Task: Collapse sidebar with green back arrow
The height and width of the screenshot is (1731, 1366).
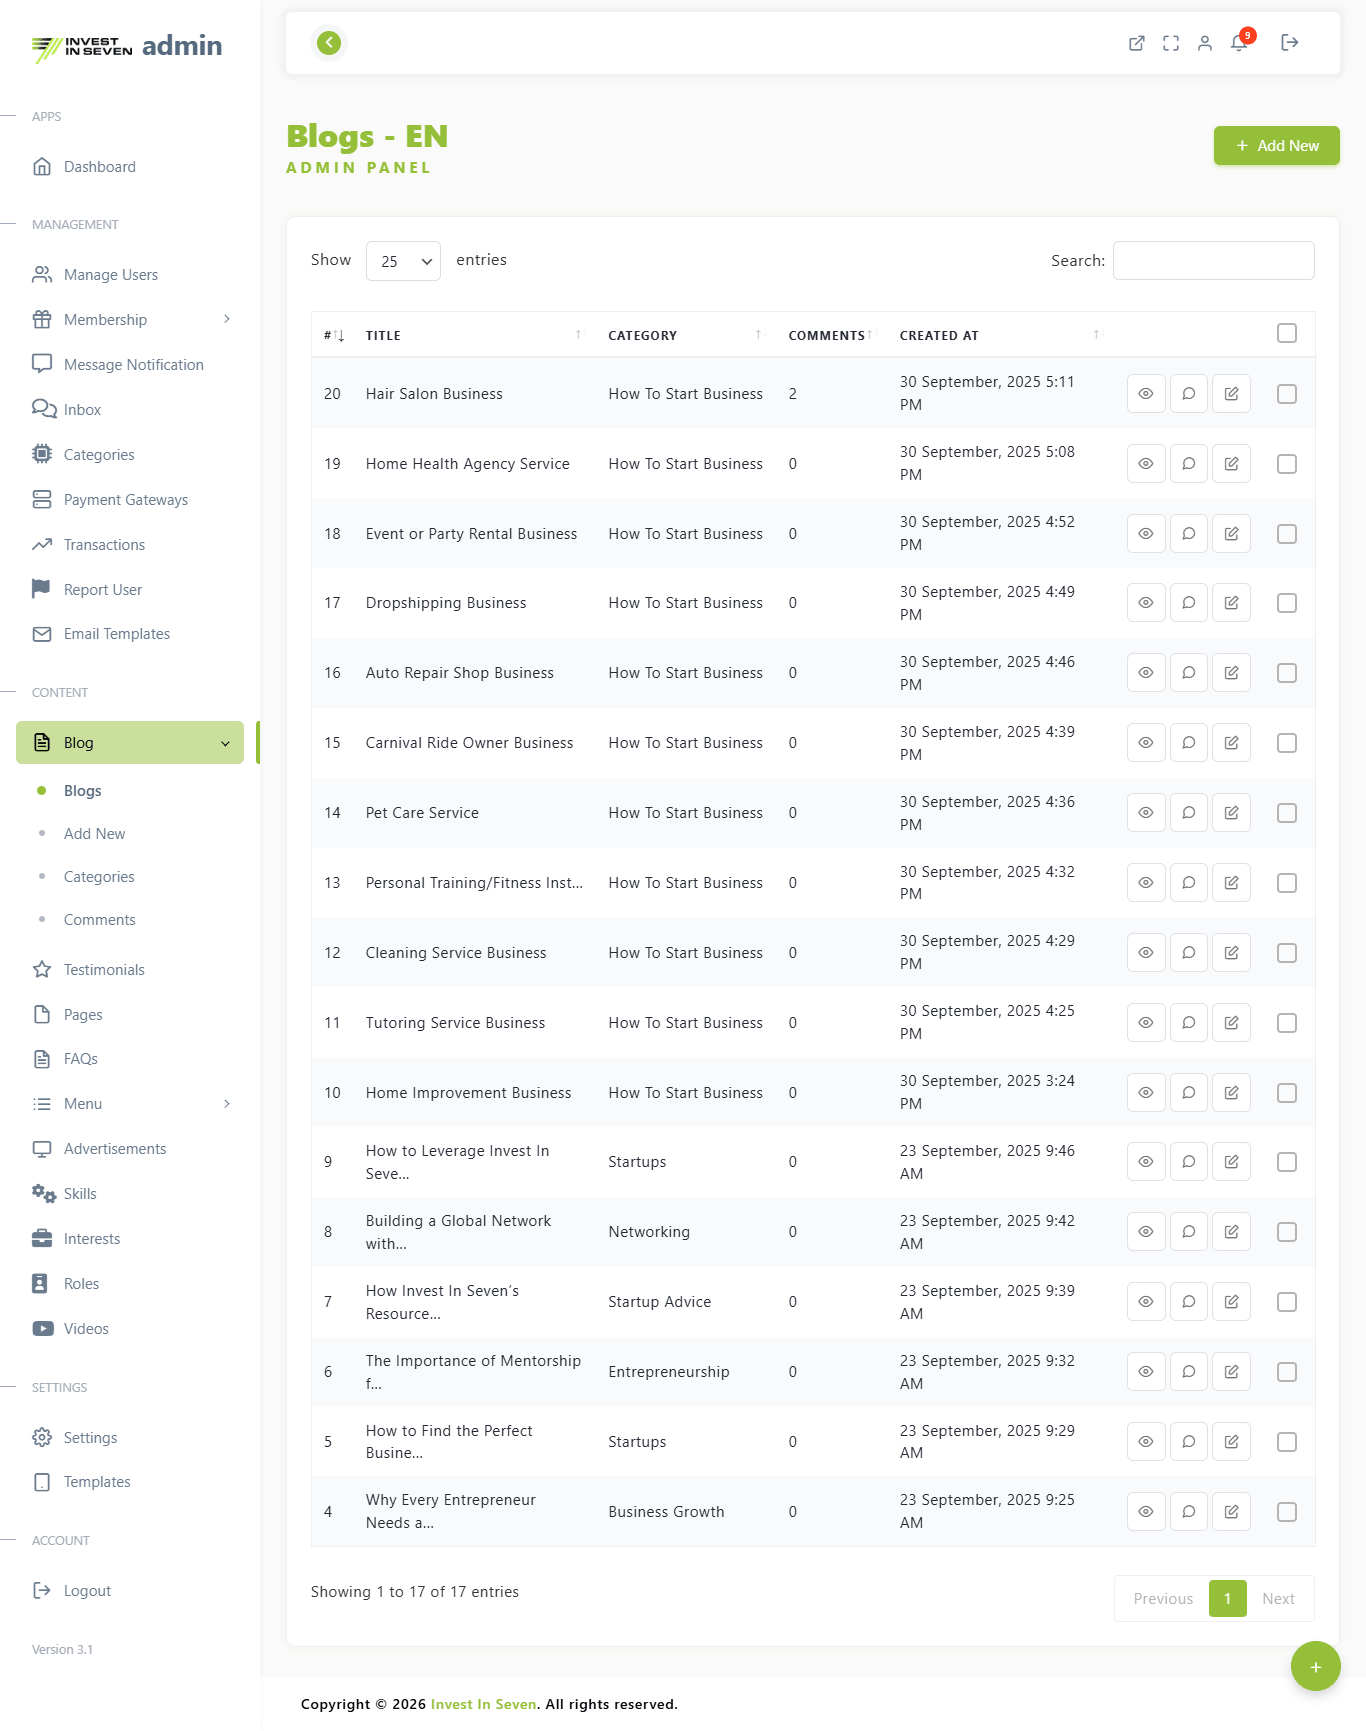Action: coord(329,43)
